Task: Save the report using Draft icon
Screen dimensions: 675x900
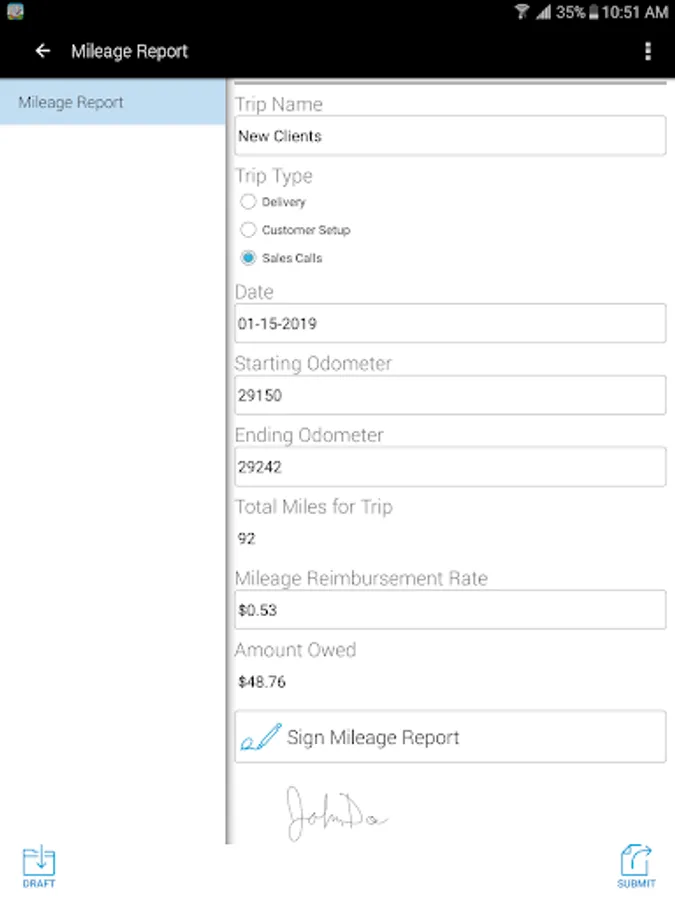Action: 39,867
